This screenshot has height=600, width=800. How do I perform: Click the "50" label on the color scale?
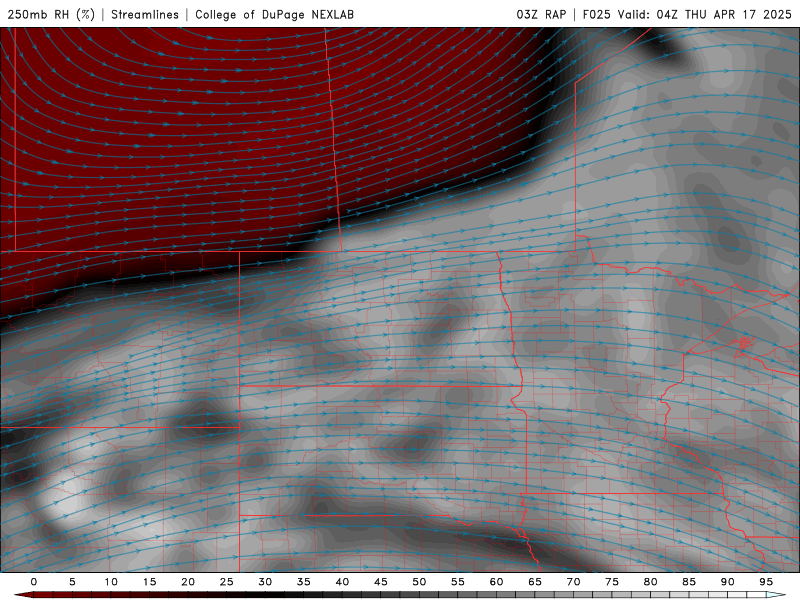(419, 582)
